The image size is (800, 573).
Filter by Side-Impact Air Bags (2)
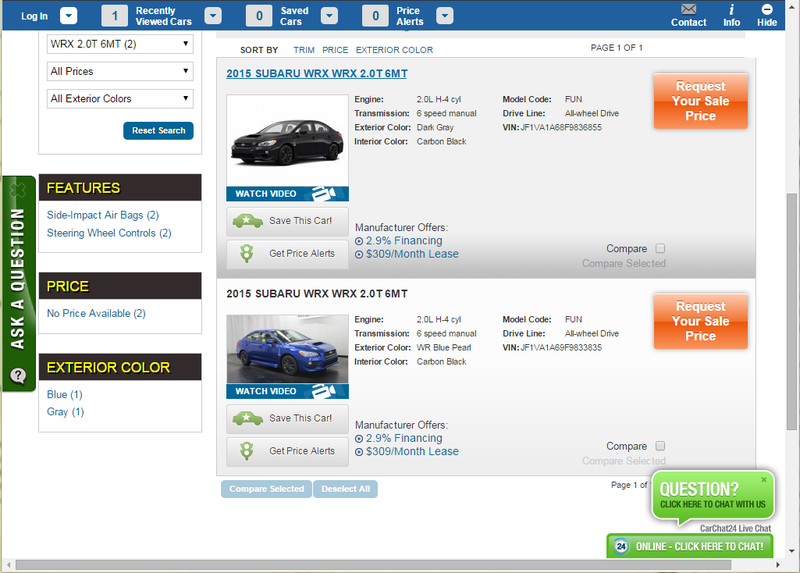pyautogui.click(x=103, y=215)
